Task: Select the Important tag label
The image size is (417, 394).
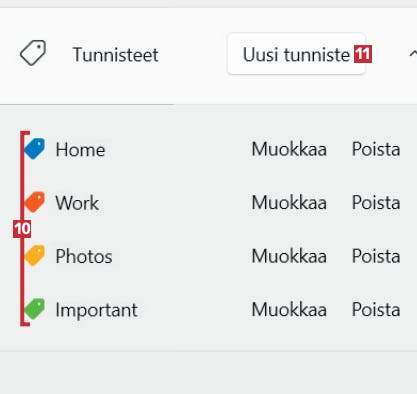Action: (x=96, y=310)
